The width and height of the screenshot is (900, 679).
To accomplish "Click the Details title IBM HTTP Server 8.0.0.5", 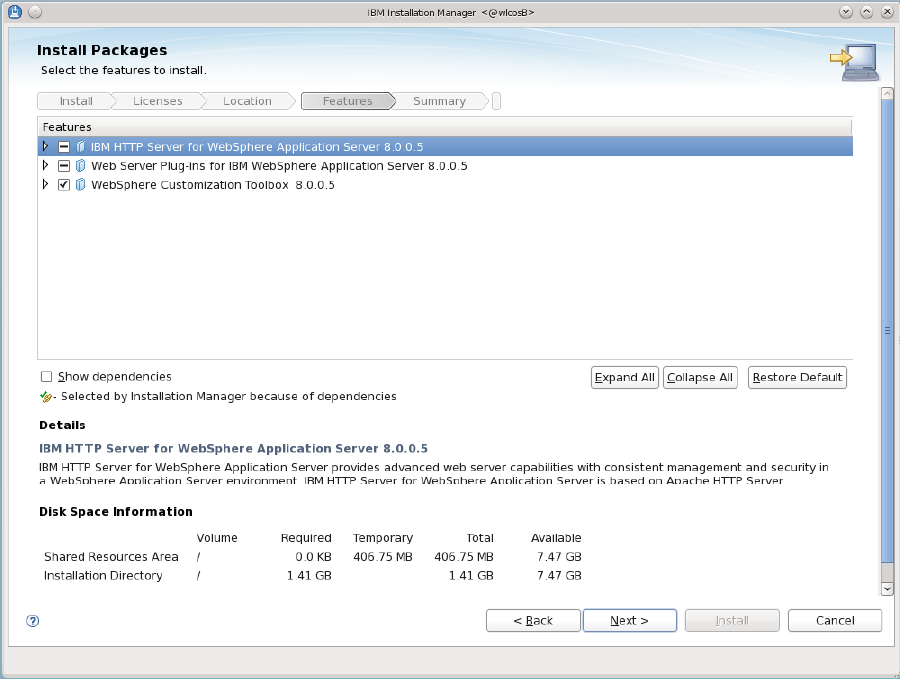I will pyautogui.click(x=233, y=448).
